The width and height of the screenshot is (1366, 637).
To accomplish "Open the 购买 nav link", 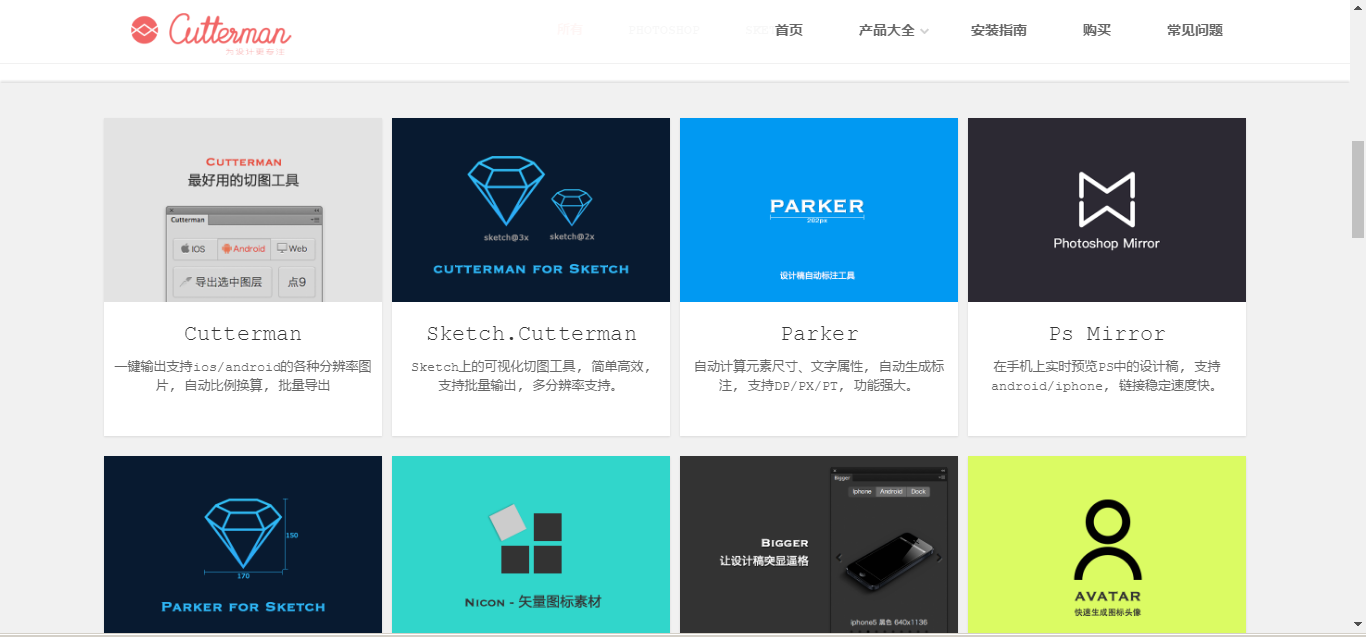I will [x=1097, y=30].
